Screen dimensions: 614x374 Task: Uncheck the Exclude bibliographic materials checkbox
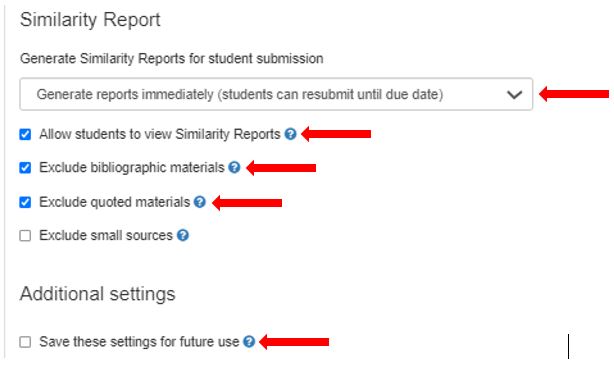tap(25, 168)
